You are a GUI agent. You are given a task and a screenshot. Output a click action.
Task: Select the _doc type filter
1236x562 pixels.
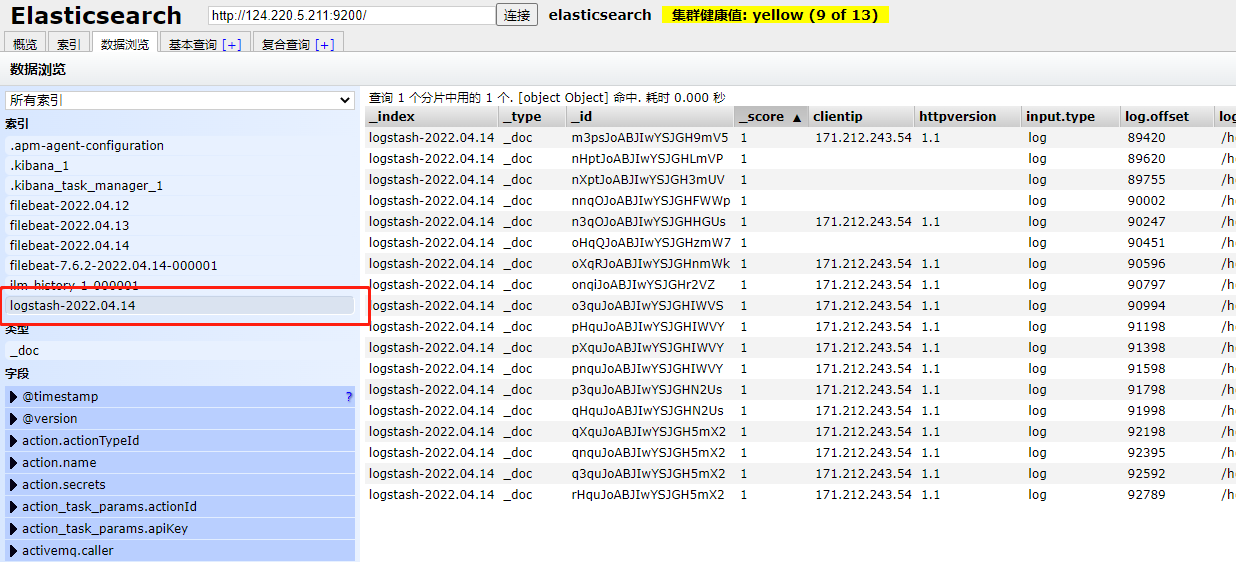(180, 350)
